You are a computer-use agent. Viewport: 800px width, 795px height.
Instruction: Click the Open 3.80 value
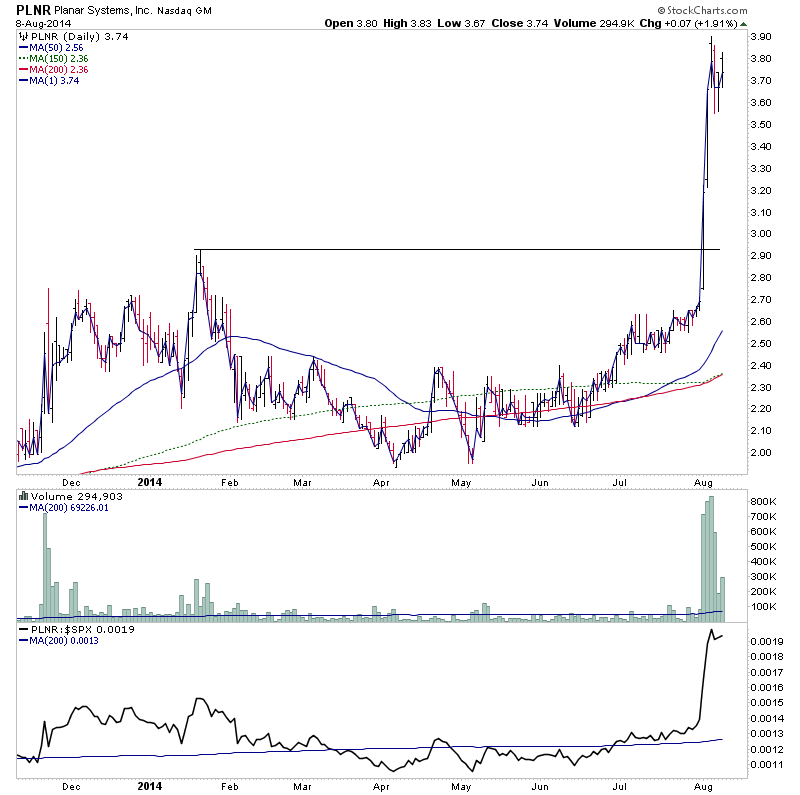(x=350, y=23)
